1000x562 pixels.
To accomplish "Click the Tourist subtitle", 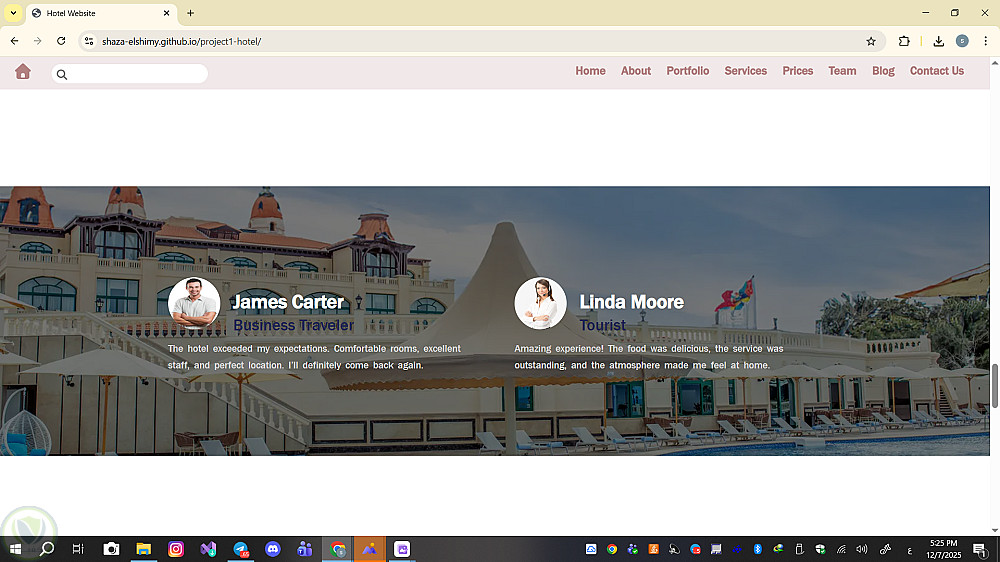I will 603,325.
